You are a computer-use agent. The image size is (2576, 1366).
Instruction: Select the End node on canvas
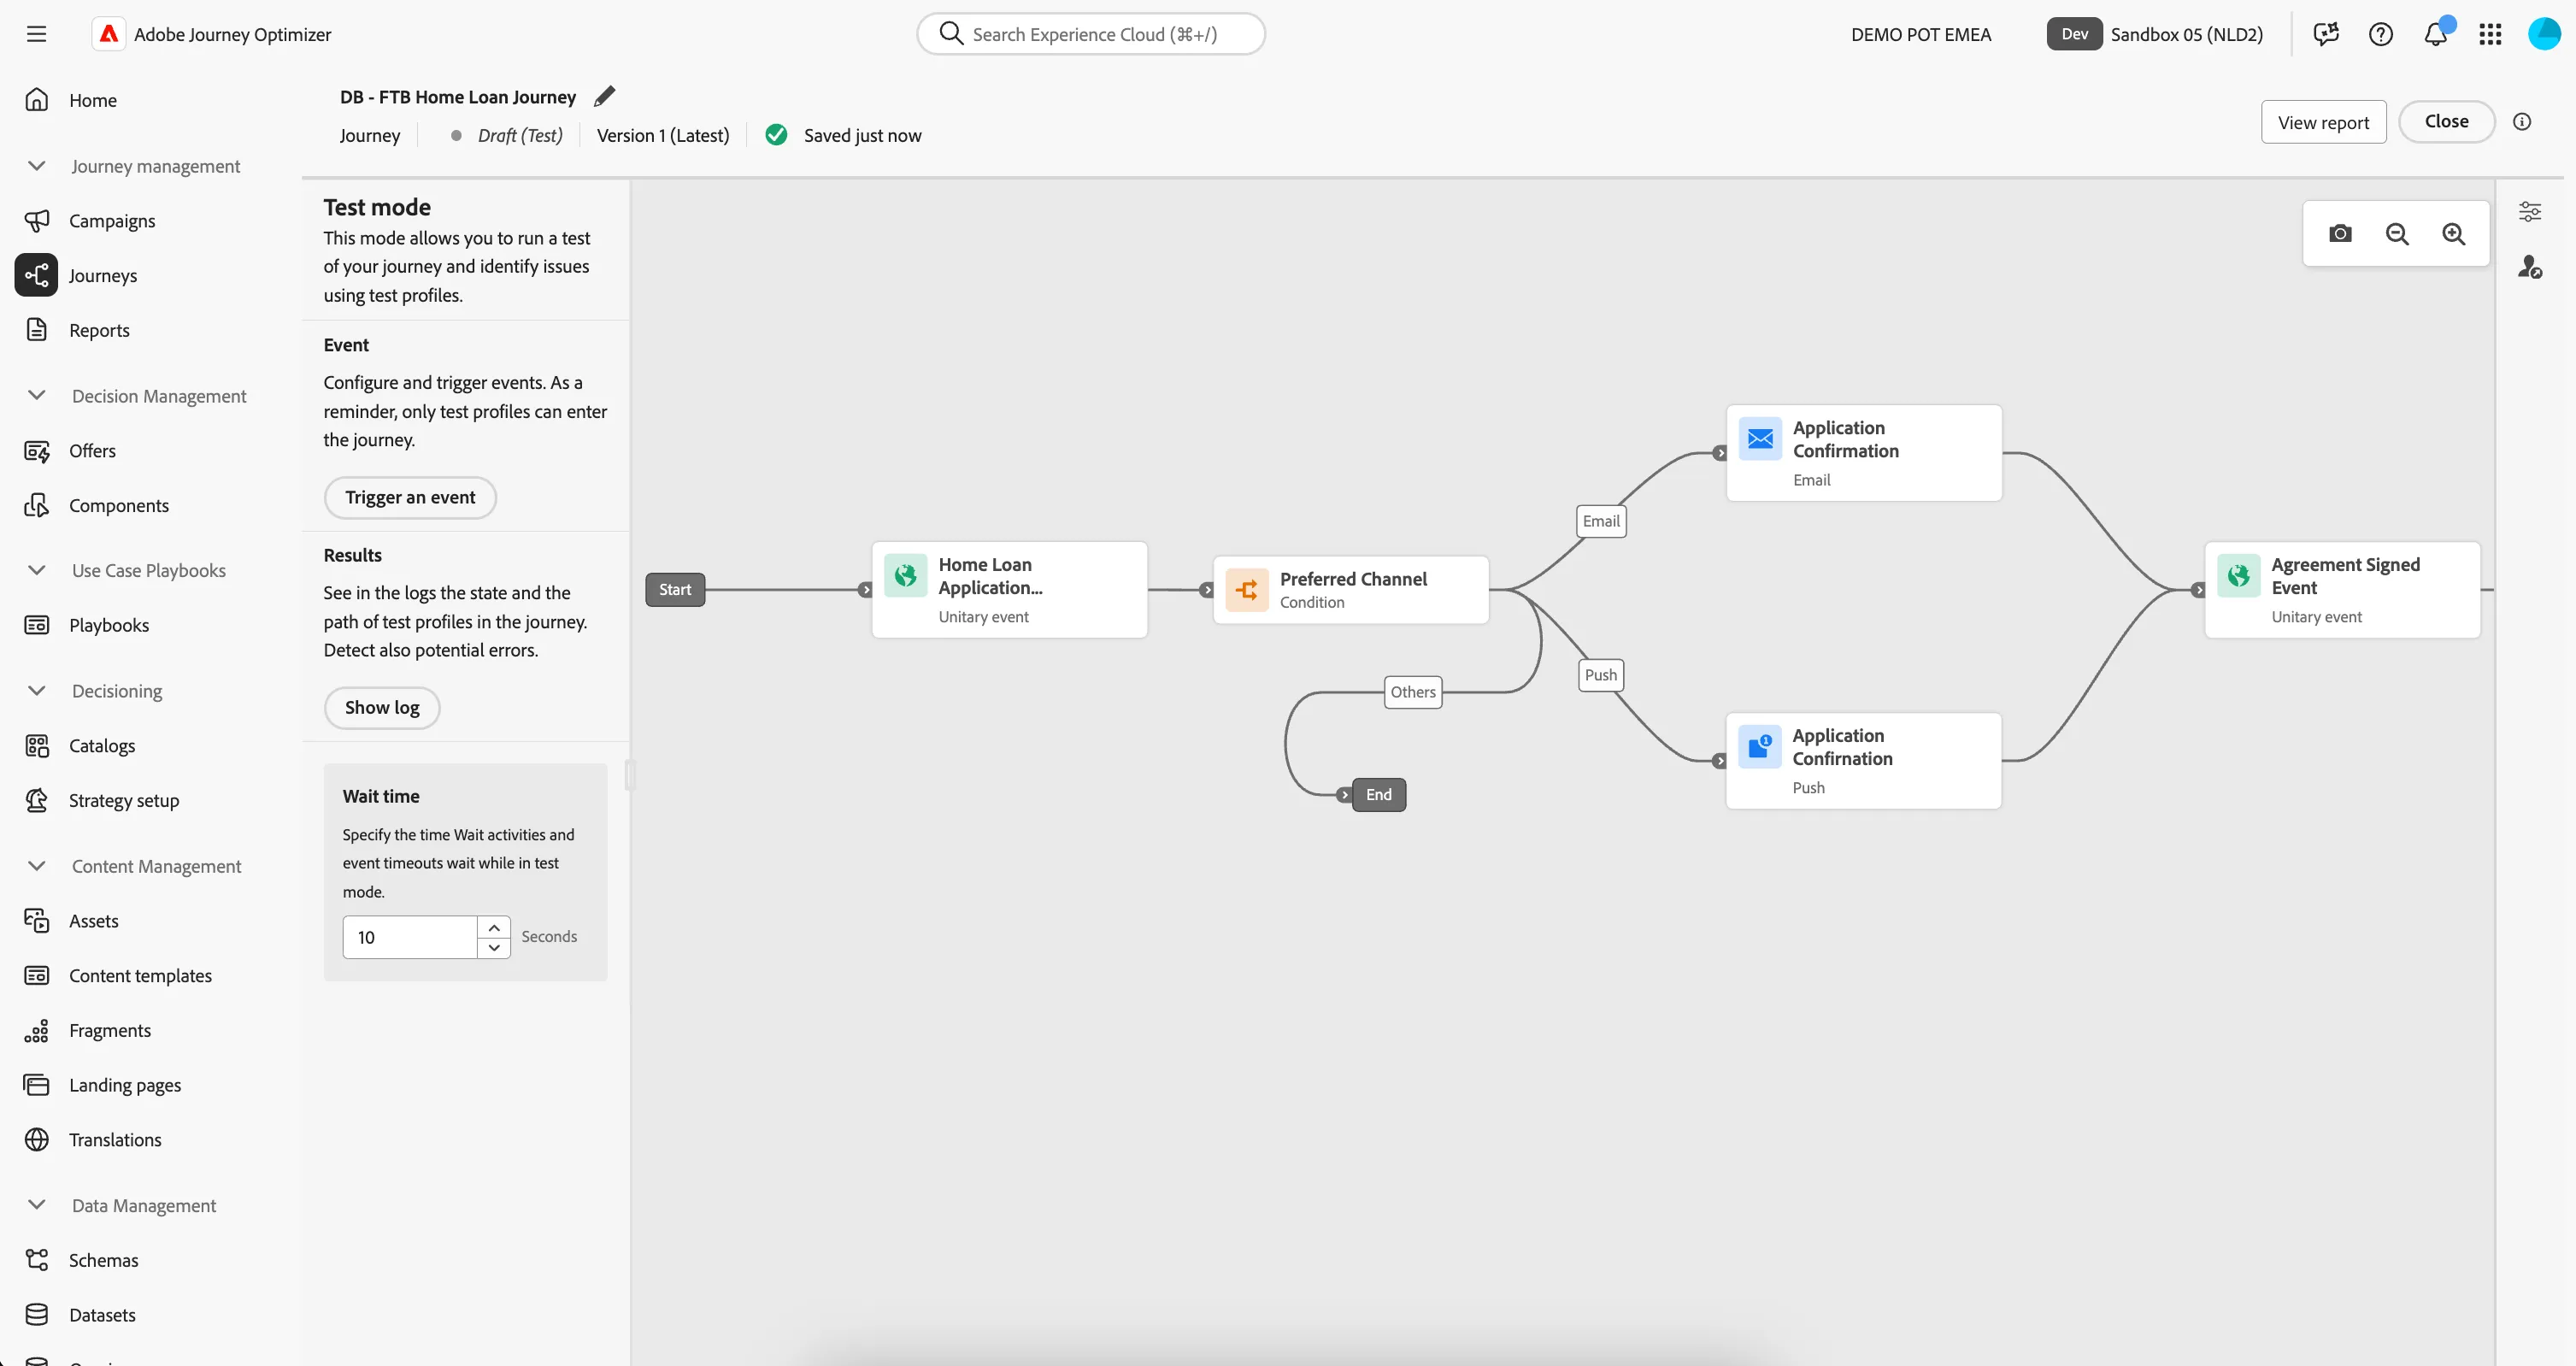(x=1379, y=795)
